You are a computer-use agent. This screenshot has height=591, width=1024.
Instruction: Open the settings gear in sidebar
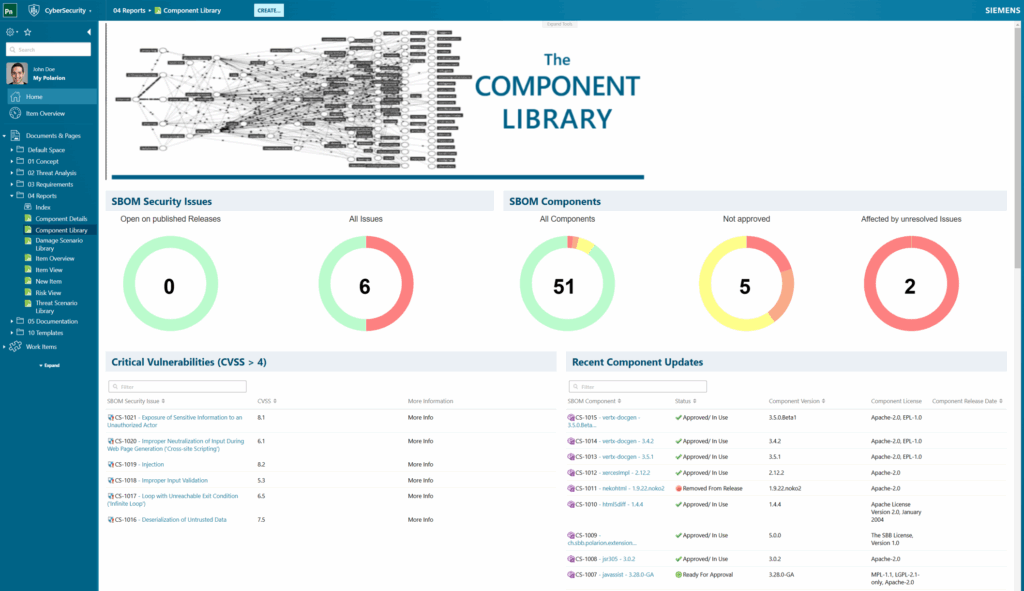pos(10,32)
